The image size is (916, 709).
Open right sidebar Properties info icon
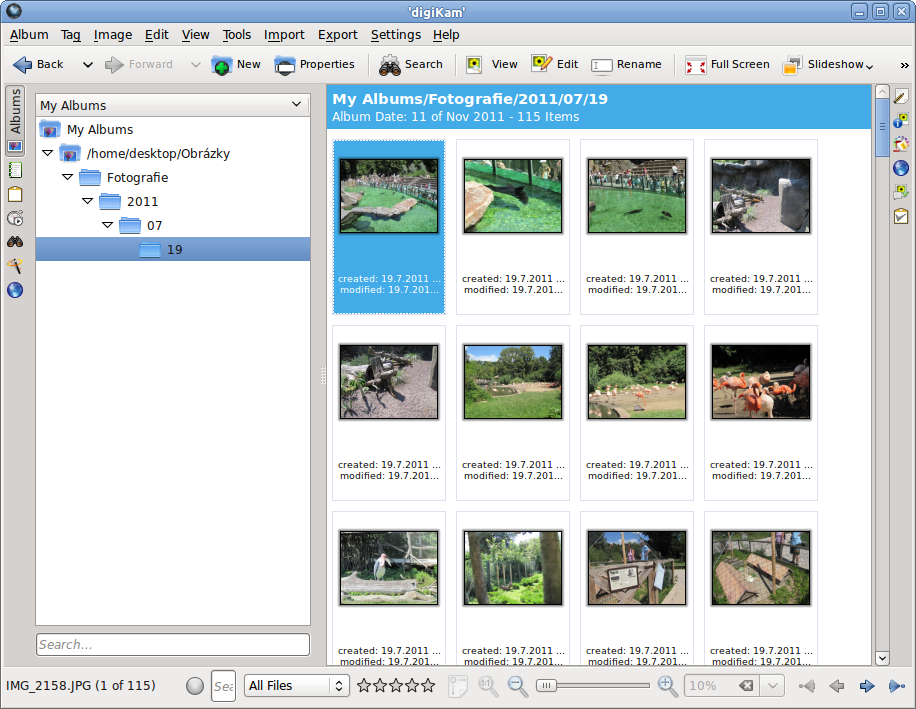901,120
